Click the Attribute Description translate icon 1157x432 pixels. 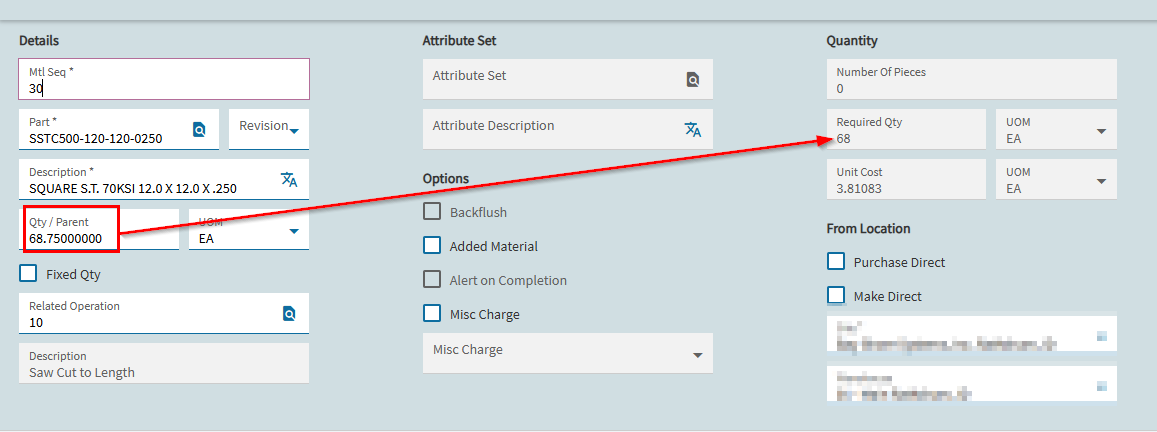point(693,129)
